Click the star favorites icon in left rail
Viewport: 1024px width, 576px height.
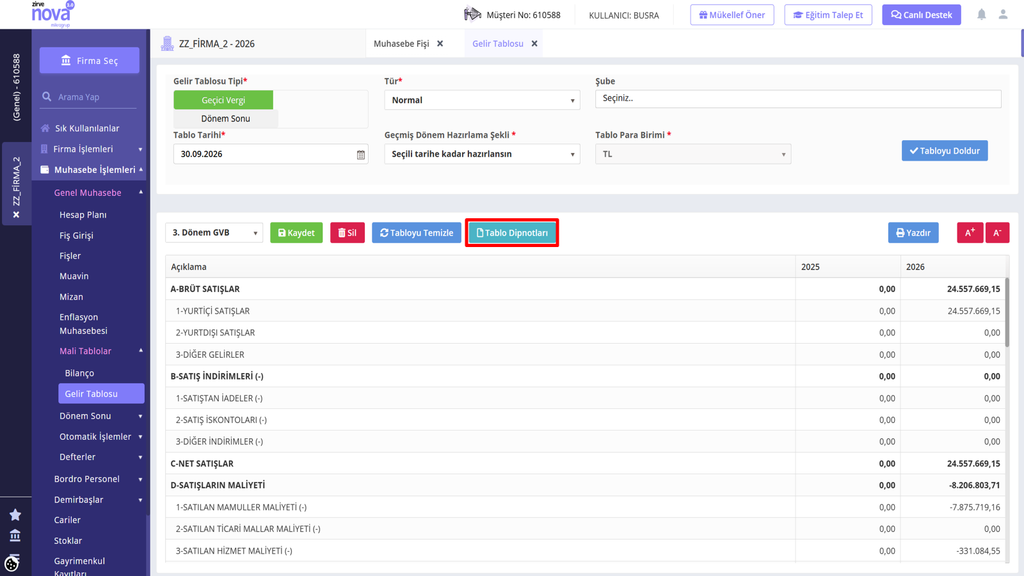coord(15,515)
